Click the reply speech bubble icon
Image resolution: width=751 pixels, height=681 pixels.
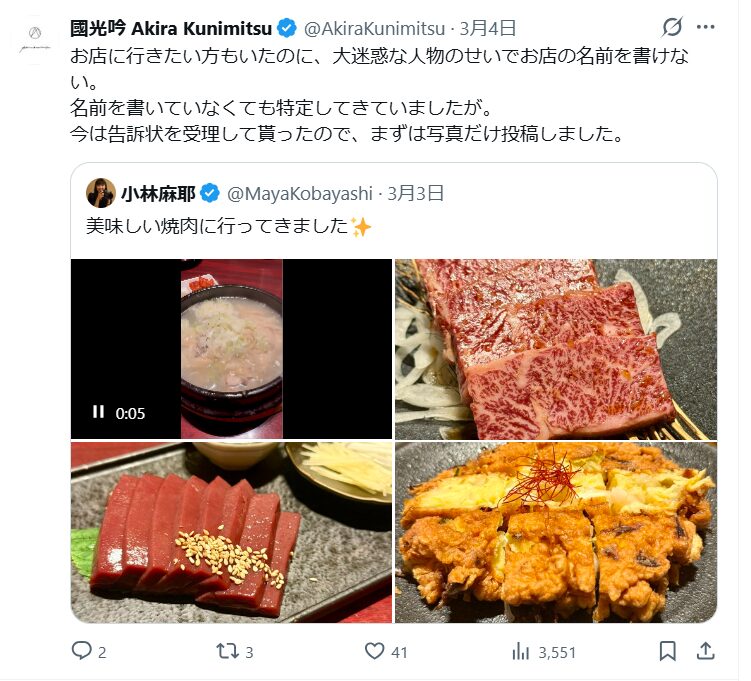click(81, 650)
